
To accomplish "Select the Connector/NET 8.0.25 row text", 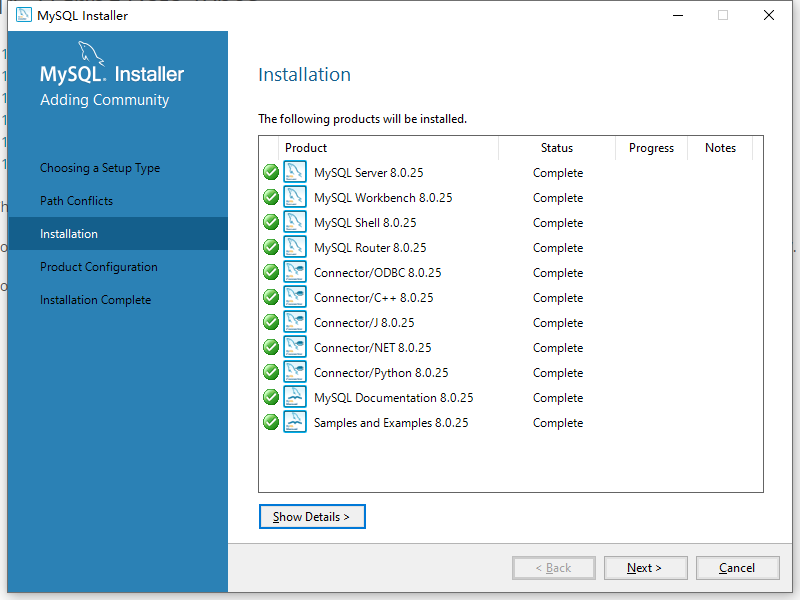I will click(372, 348).
